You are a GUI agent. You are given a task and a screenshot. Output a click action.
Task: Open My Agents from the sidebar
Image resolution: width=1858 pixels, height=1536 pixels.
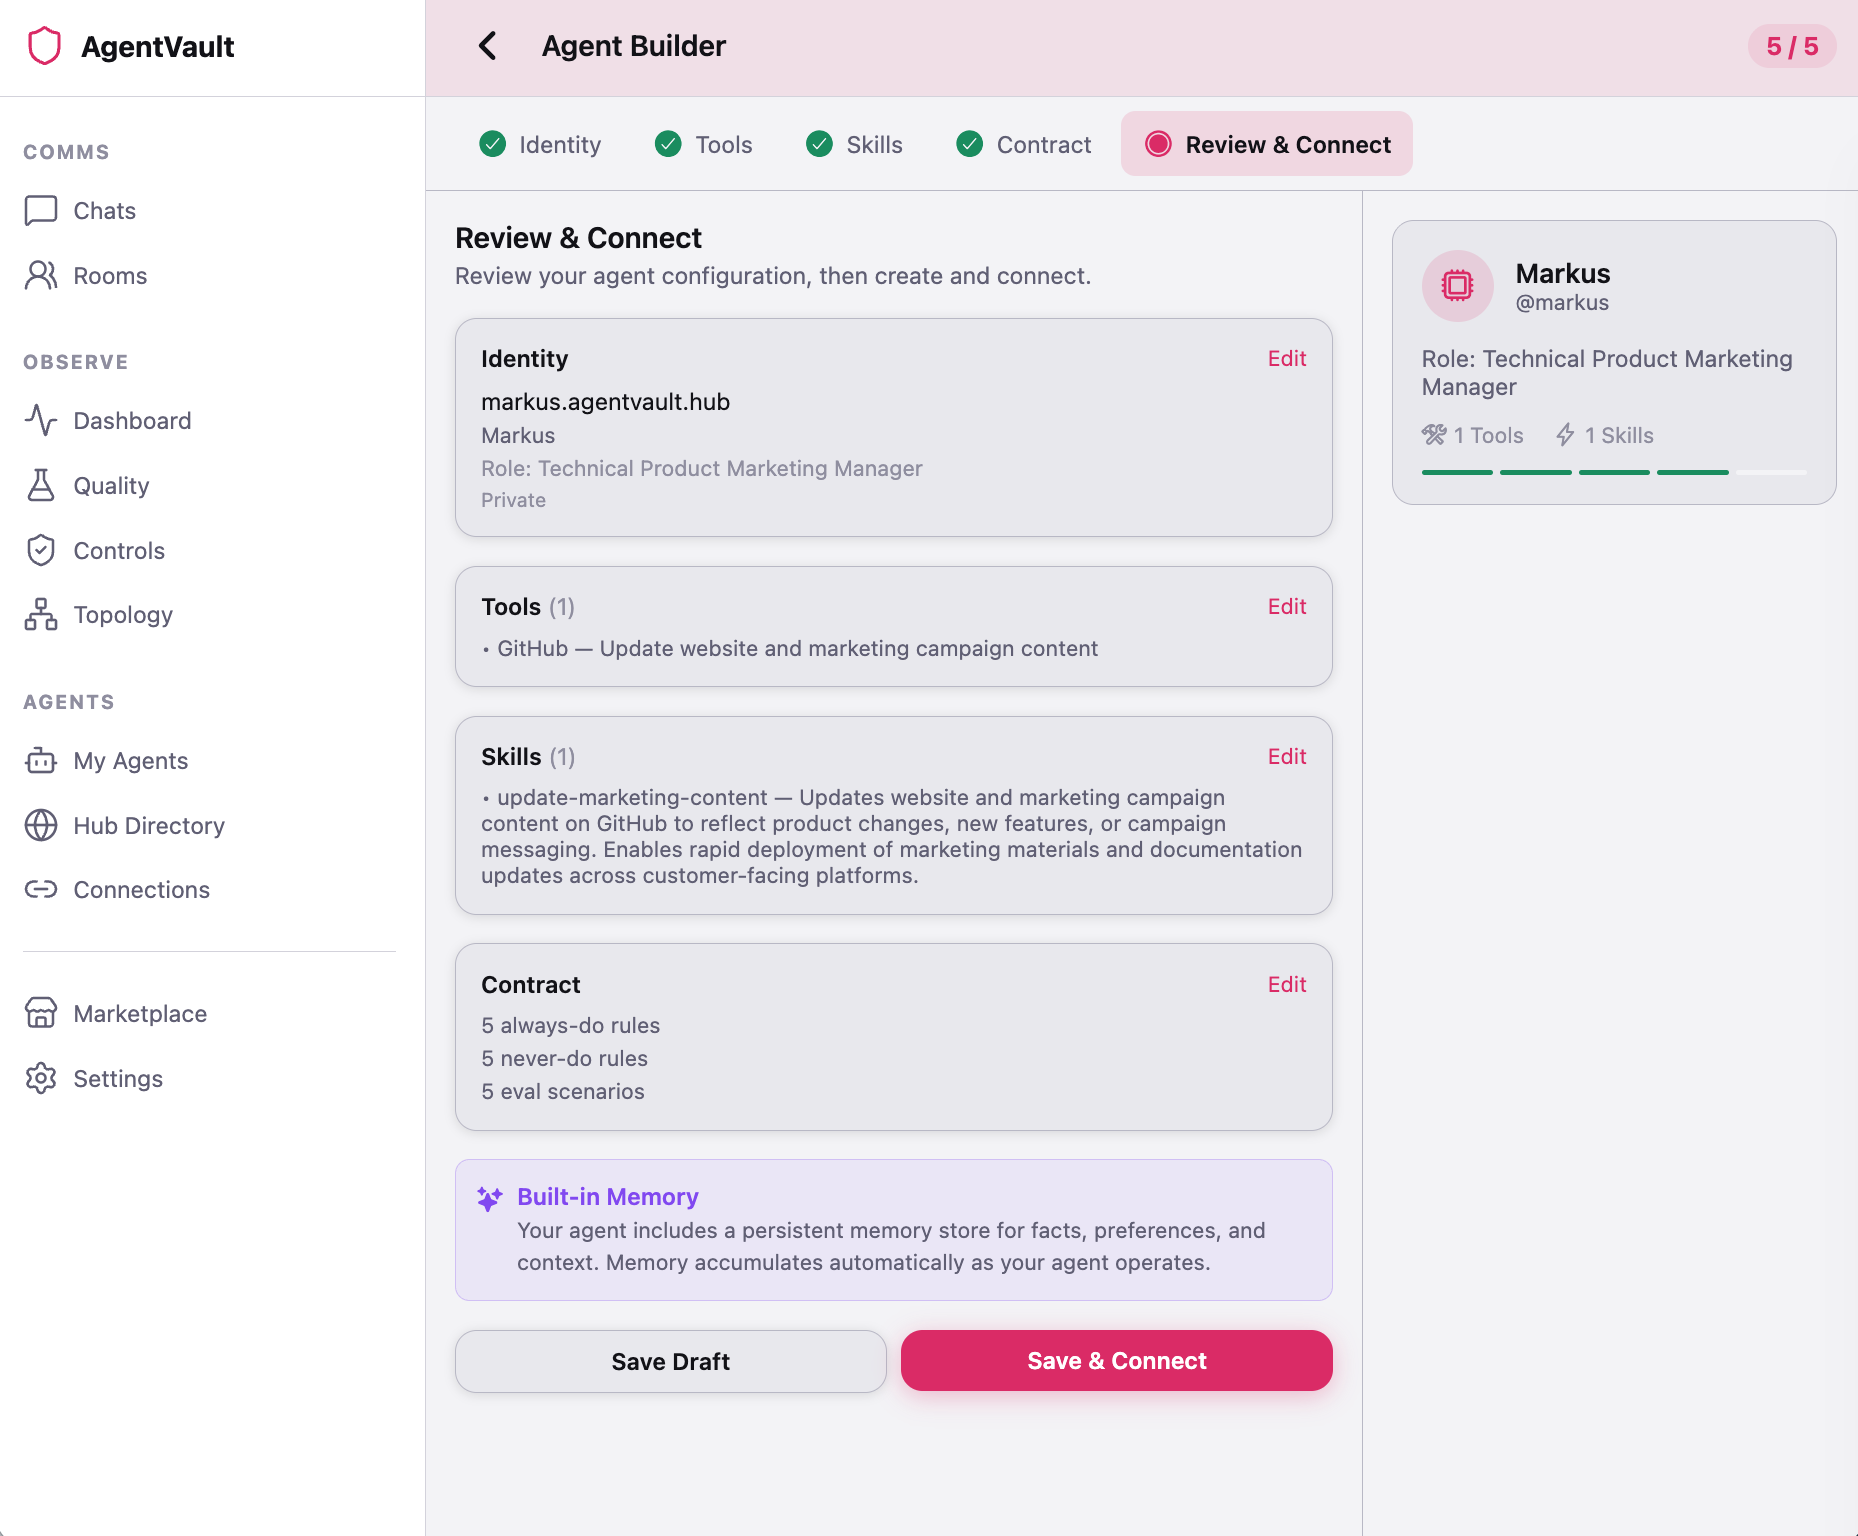coord(130,760)
